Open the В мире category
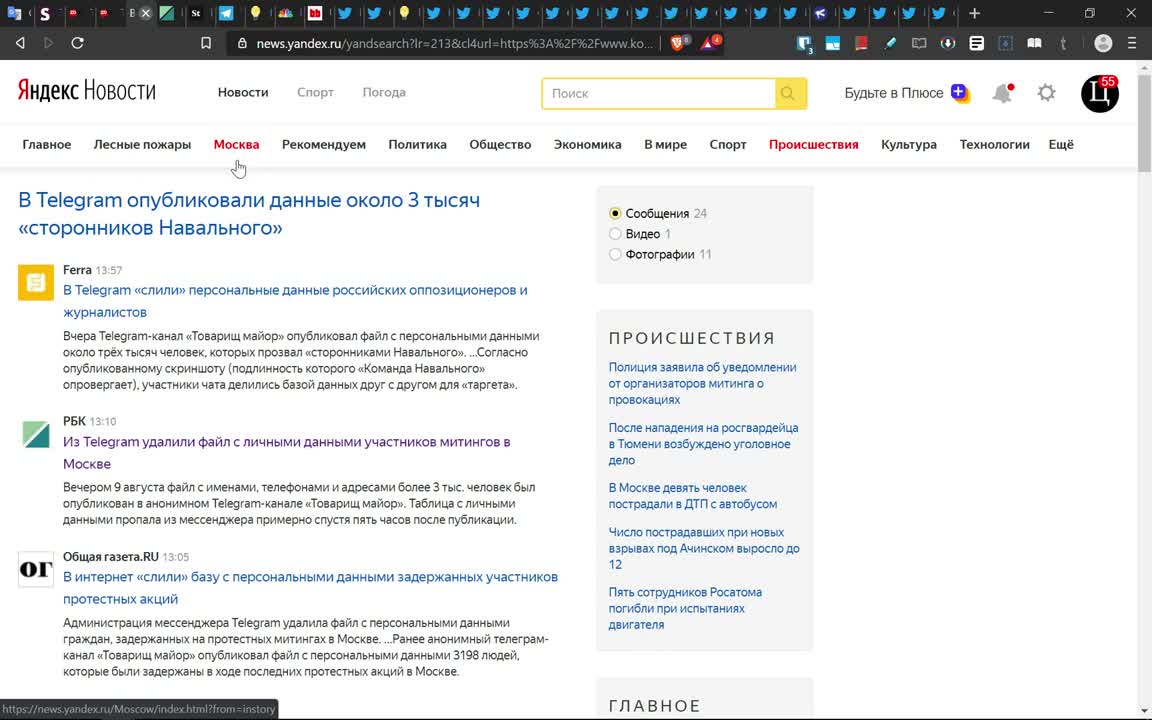The width and height of the screenshot is (1152, 720). 666,145
